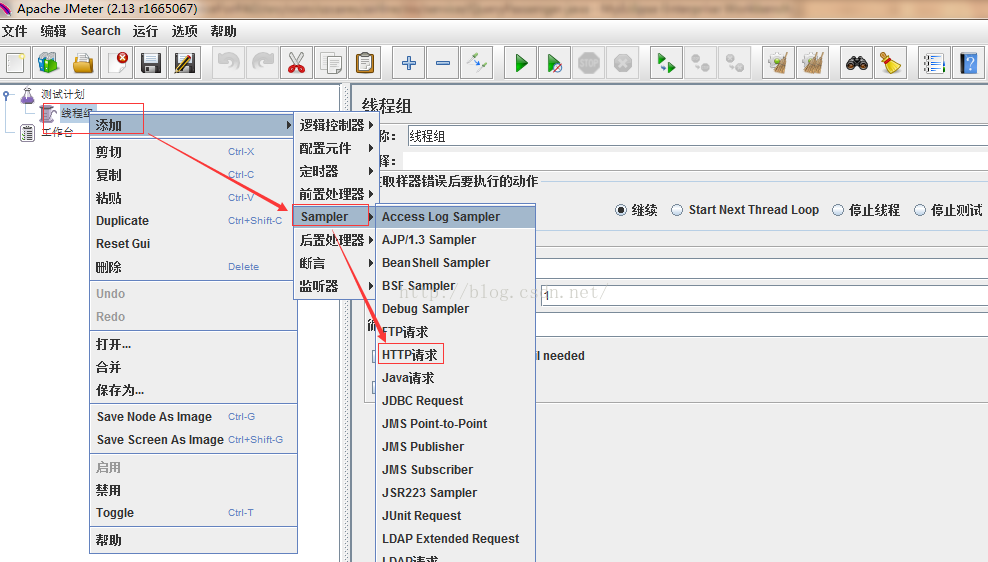This screenshot has height=562, width=988.
Task: Select Start Next Thread Loop radio button
Action: [x=677, y=210]
